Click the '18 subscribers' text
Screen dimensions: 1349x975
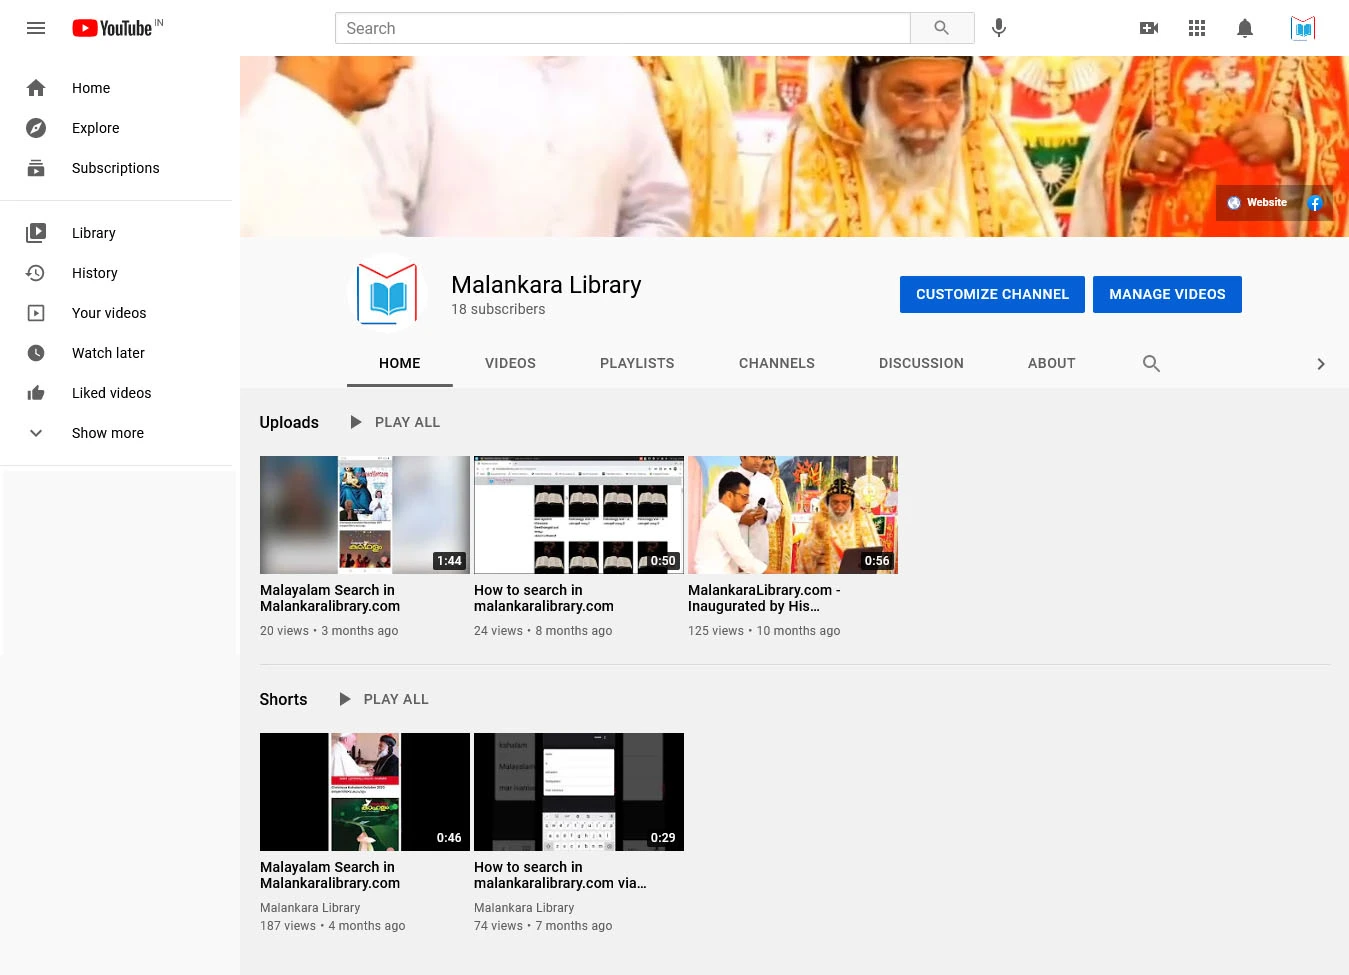click(x=498, y=309)
